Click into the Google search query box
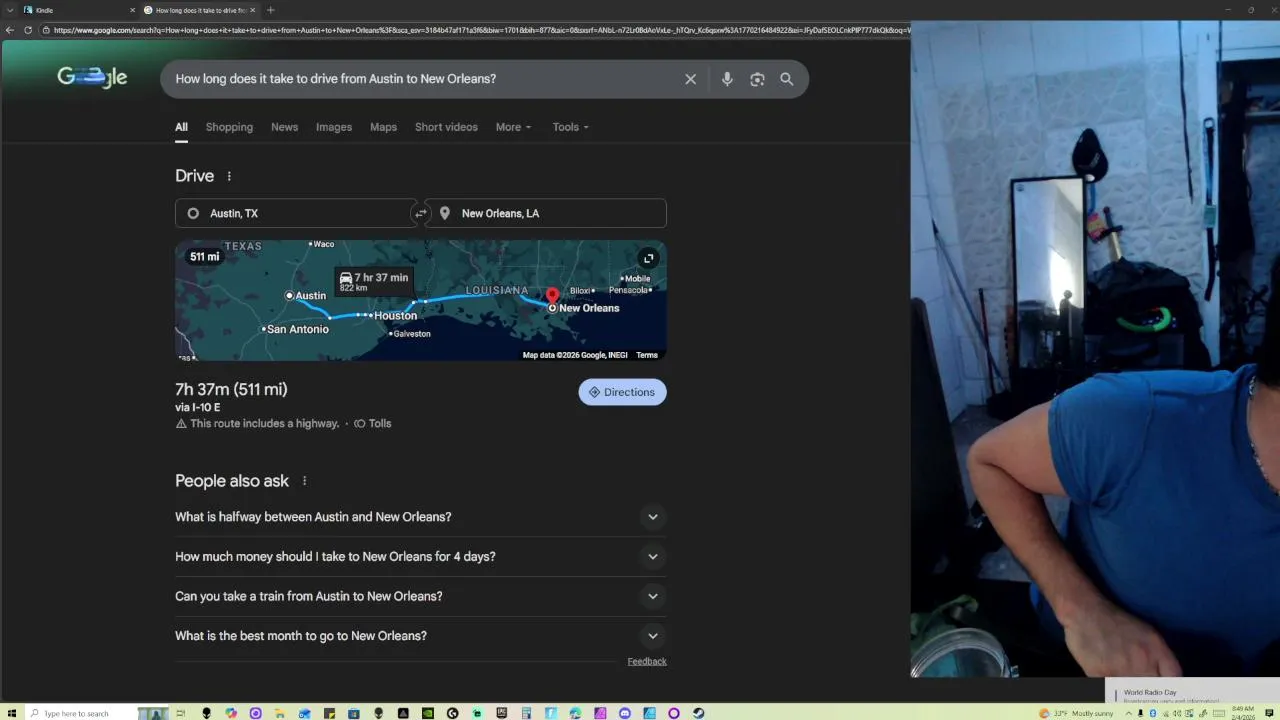The image size is (1280, 720). pyautogui.click(x=420, y=79)
